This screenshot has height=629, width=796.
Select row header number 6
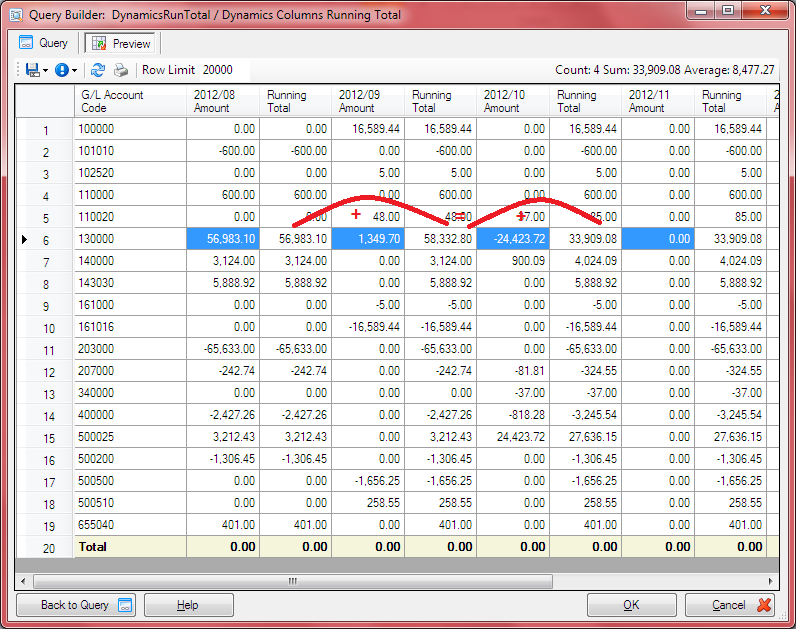coord(46,240)
